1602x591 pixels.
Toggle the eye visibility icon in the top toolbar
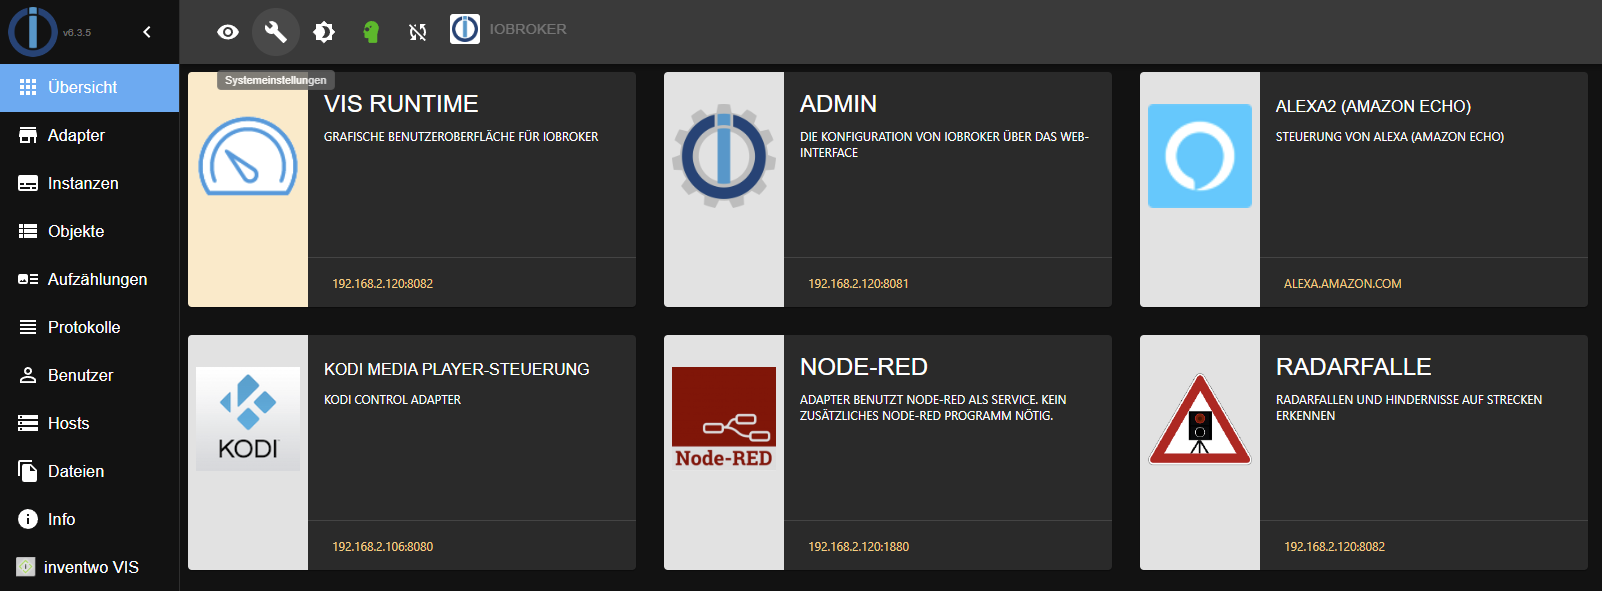(228, 32)
